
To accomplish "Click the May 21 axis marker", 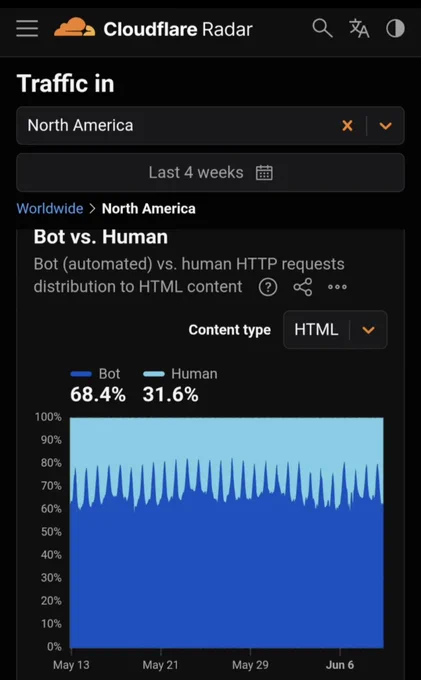I will pyautogui.click(x=160, y=665).
